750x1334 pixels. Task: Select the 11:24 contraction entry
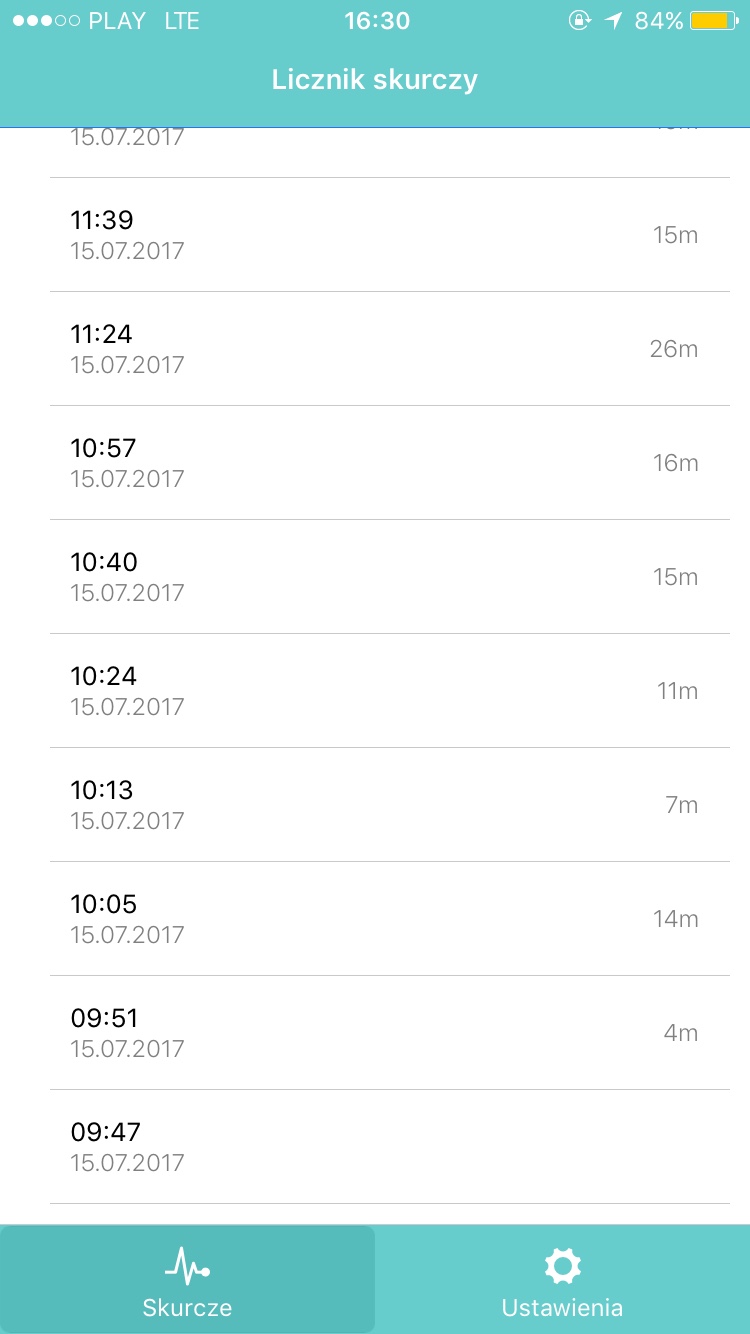[390, 349]
